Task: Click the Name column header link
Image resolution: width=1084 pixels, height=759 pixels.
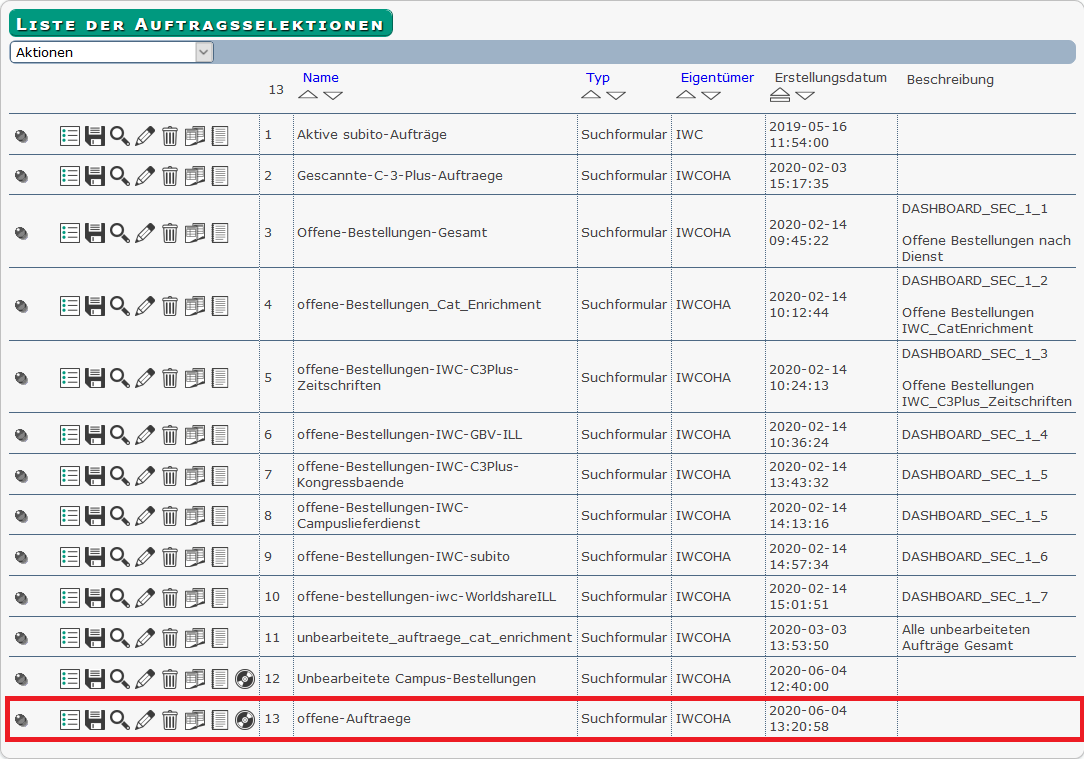Action: (x=321, y=77)
